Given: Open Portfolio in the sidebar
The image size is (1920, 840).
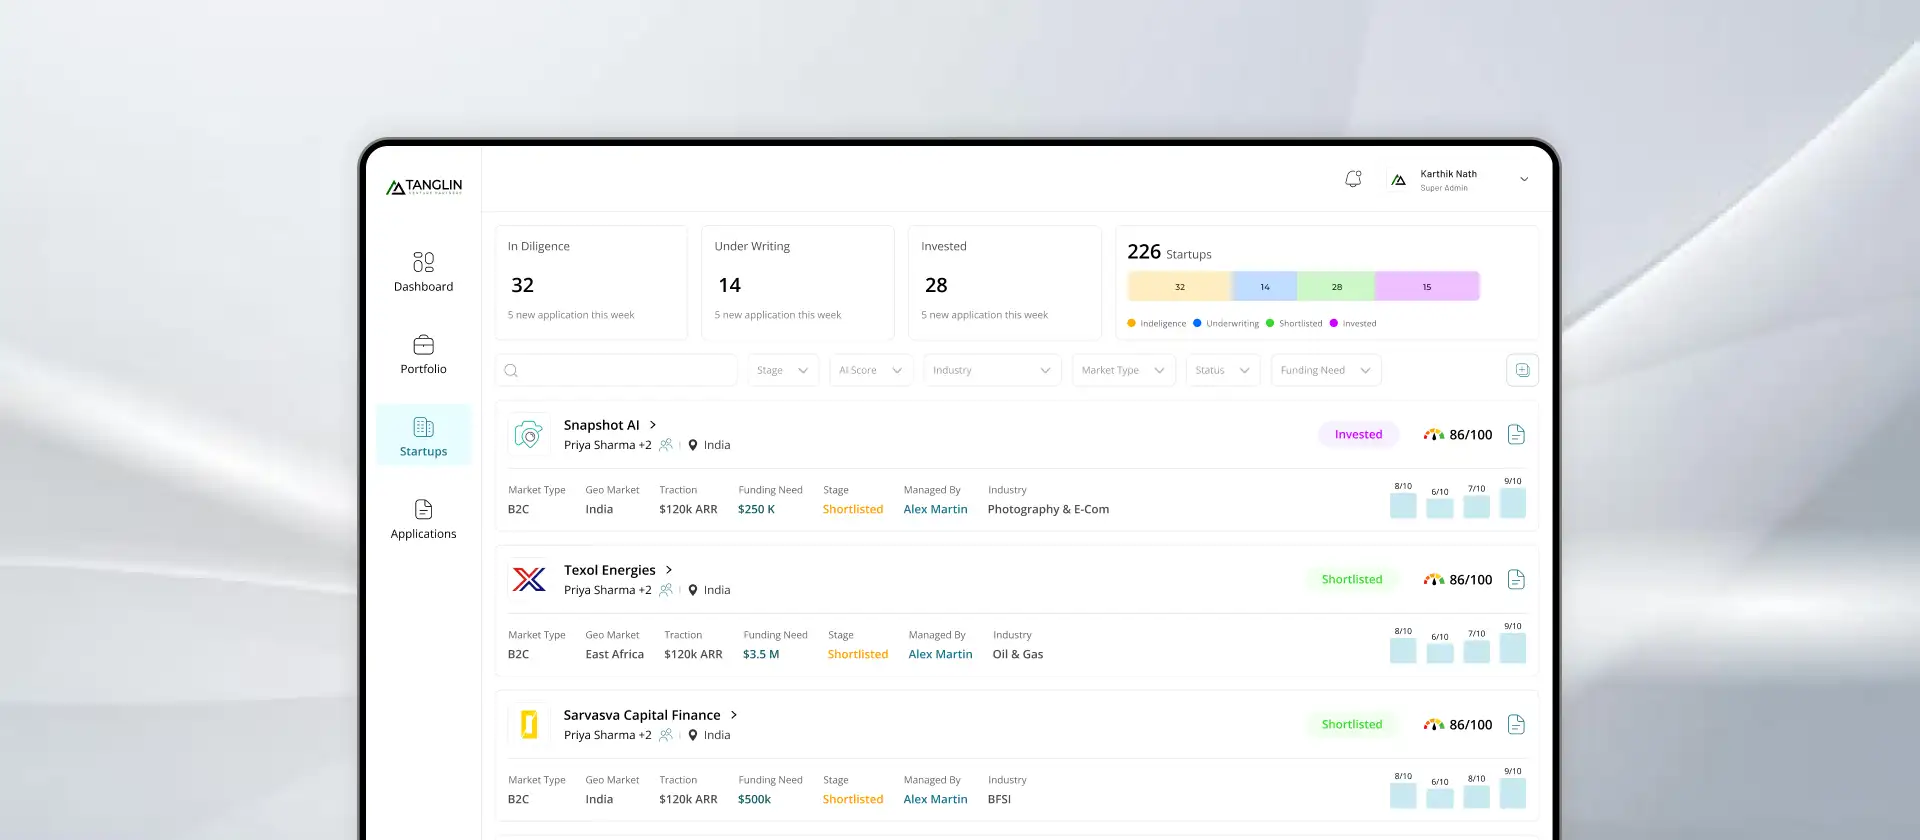Looking at the screenshot, I should click(424, 355).
